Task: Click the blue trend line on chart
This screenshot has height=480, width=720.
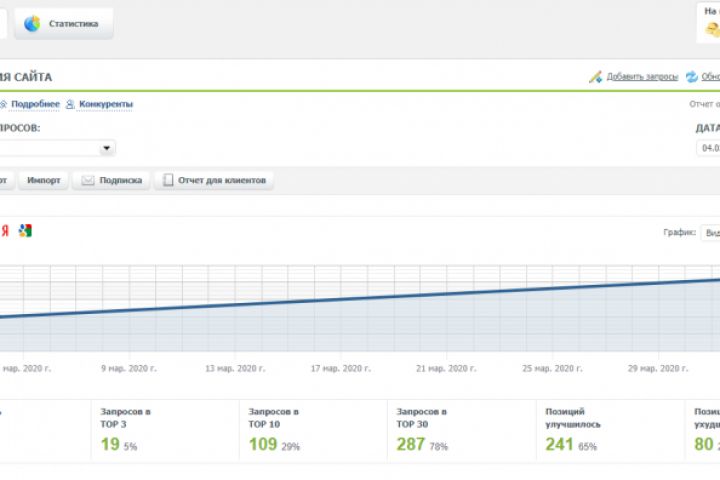Action: [x=360, y=298]
